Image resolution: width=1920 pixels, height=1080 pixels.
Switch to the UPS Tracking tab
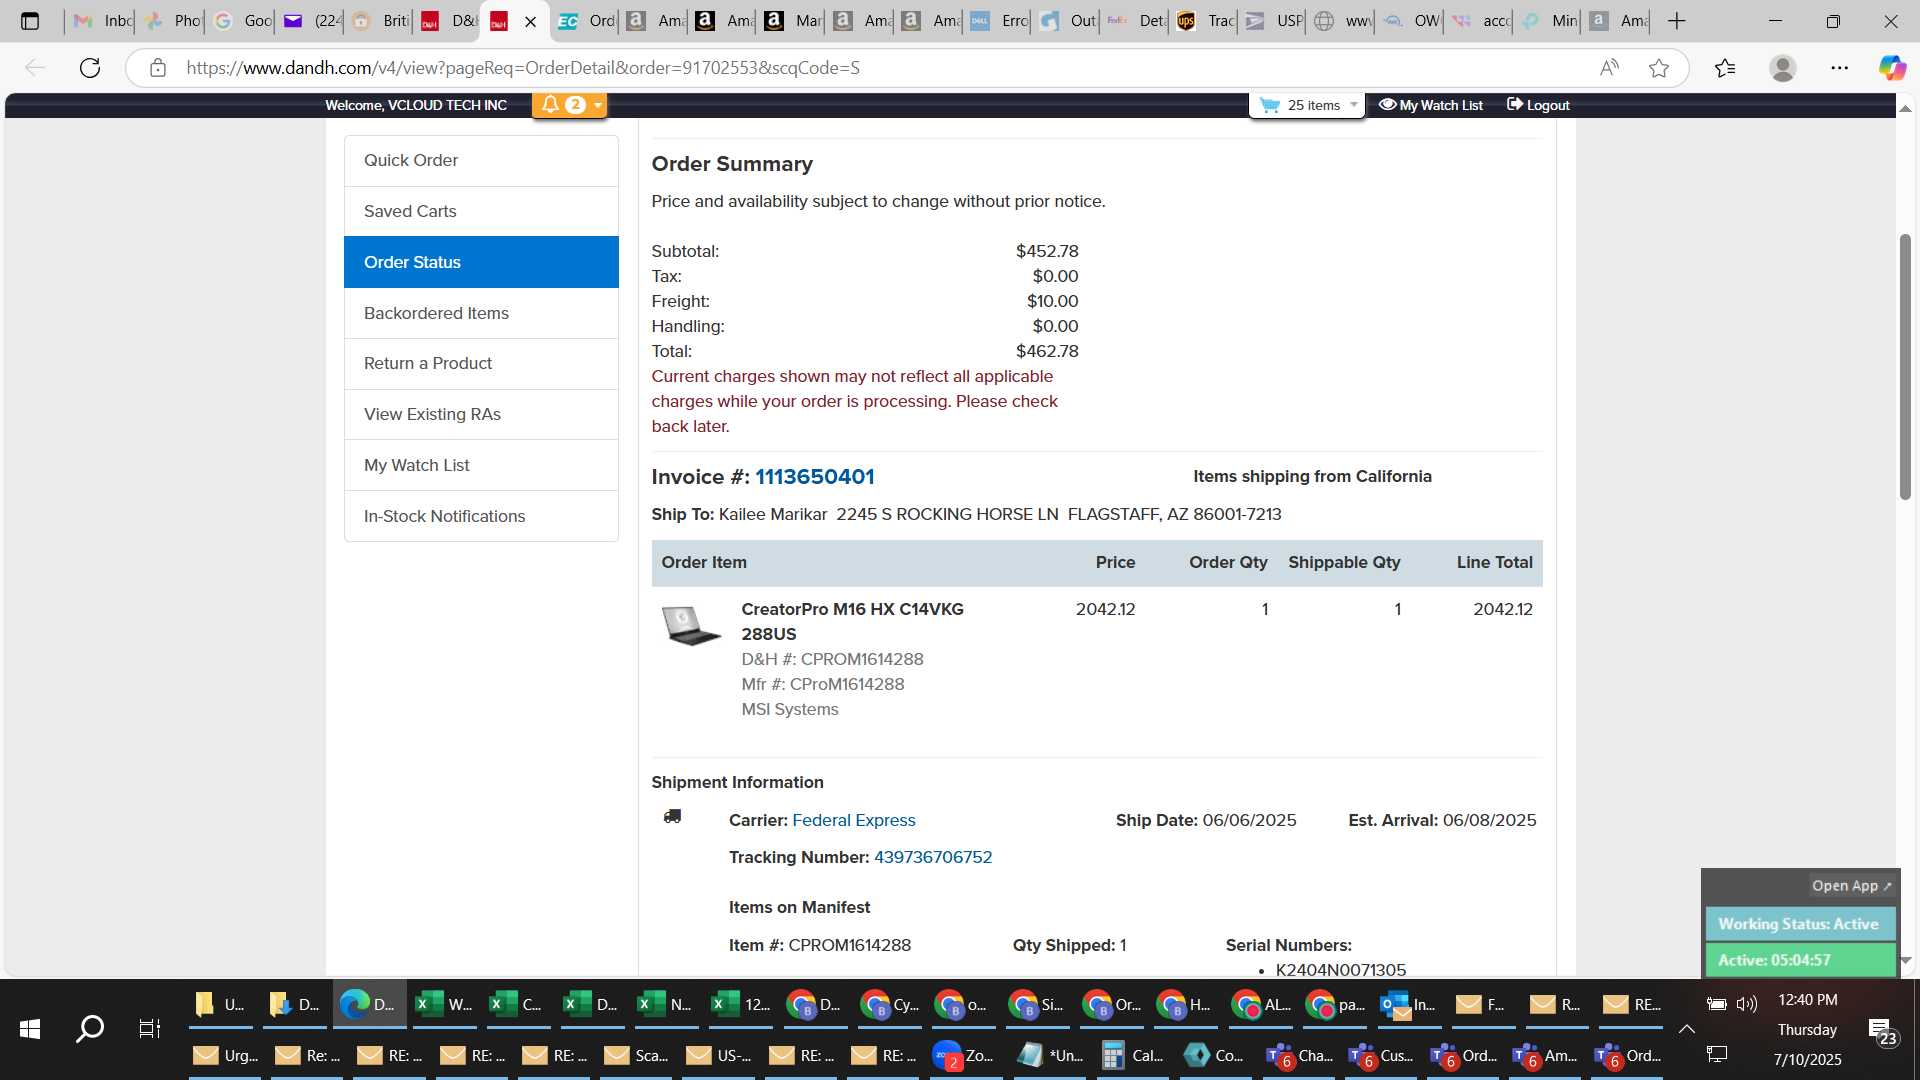(x=1206, y=21)
